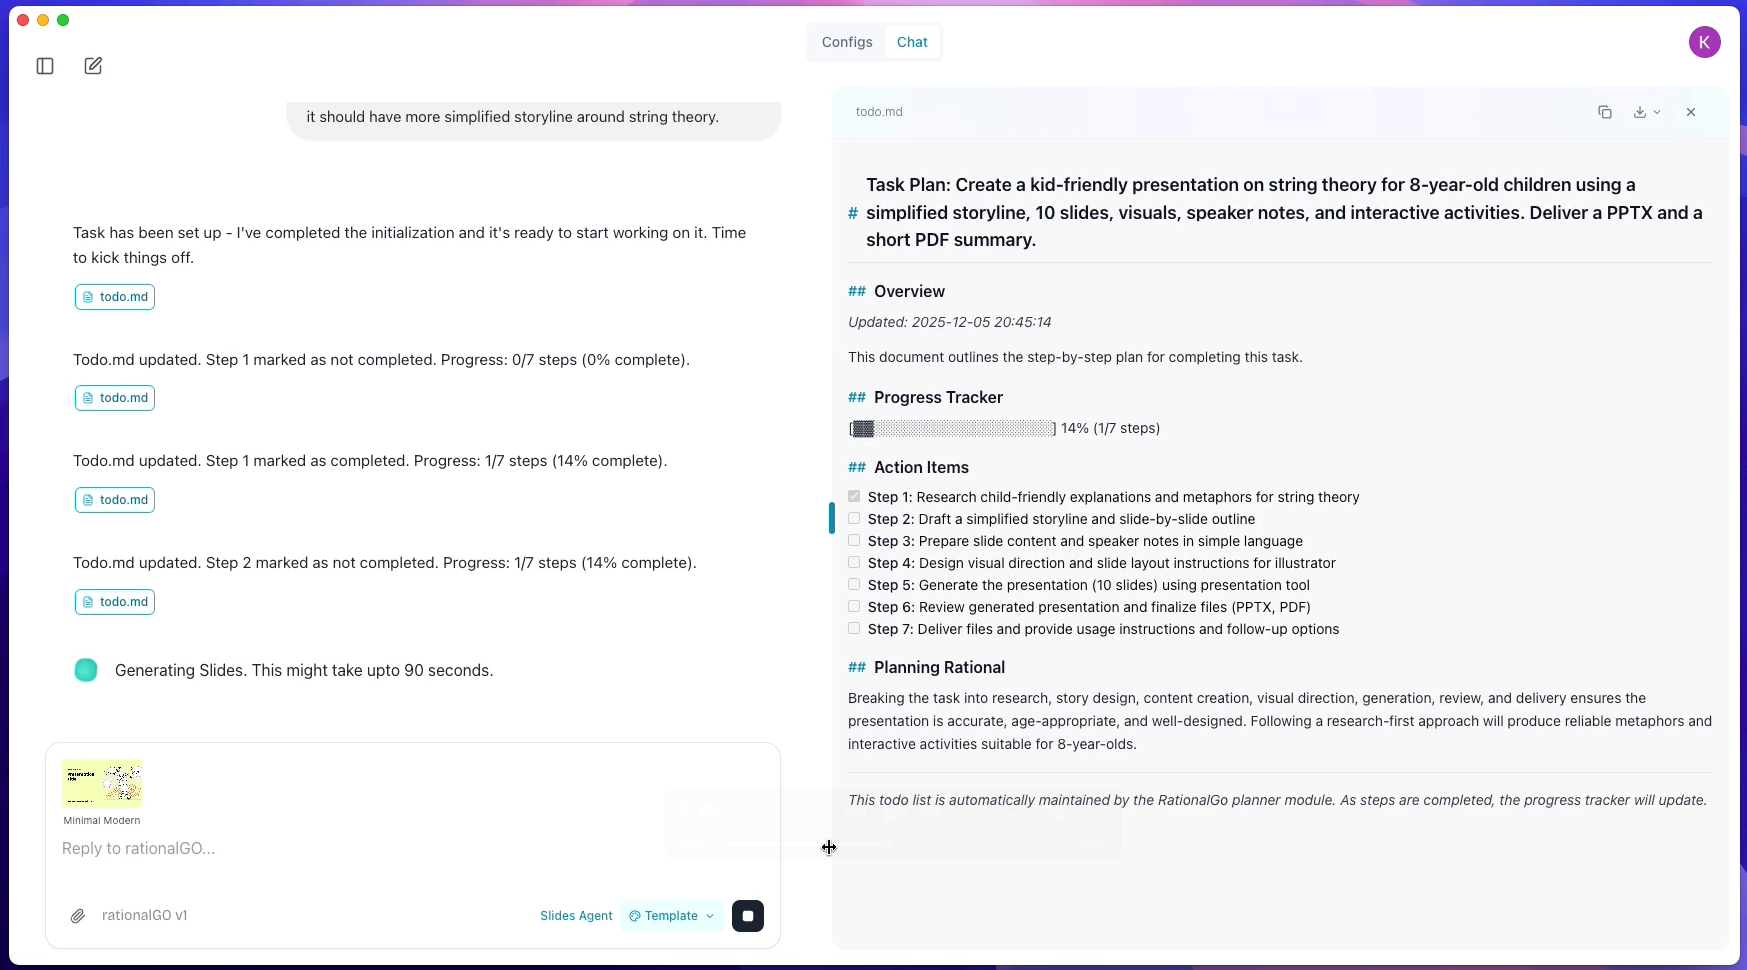
Task: Click the Progress Tracker heading
Action: (x=938, y=397)
